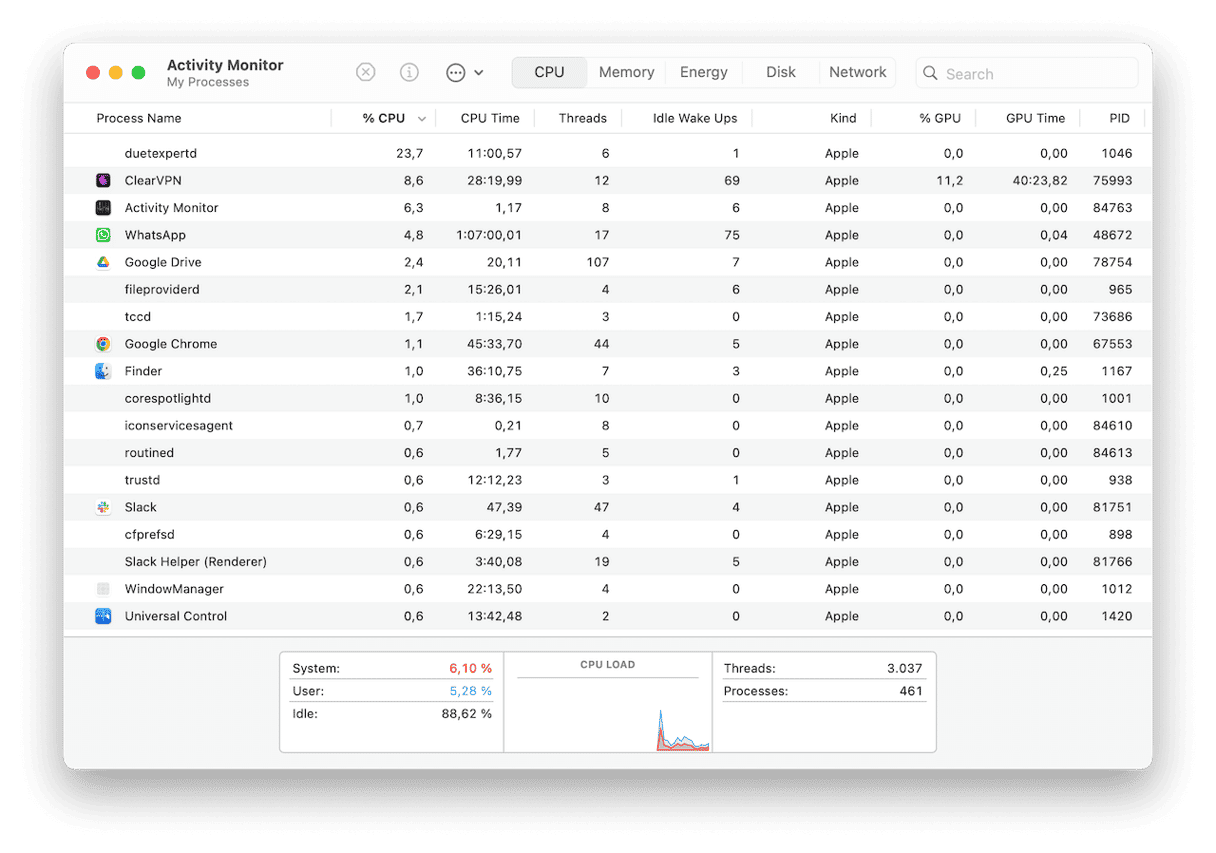Click the cfprefsd process name
The width and height of the screenshot is (1216, 853).
tap(149, 535)
